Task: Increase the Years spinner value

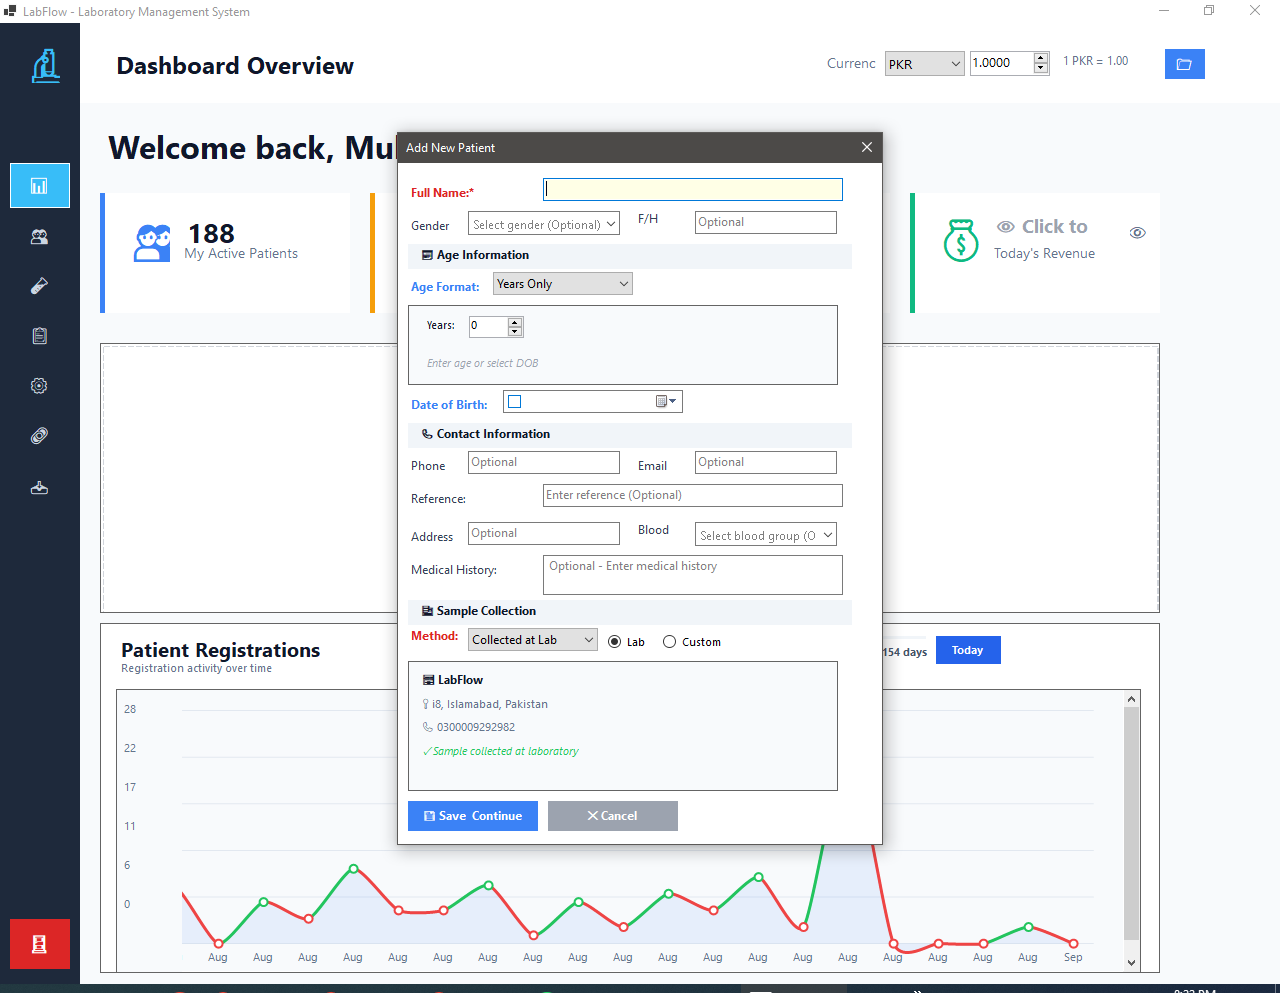Action: click(515, 321)
